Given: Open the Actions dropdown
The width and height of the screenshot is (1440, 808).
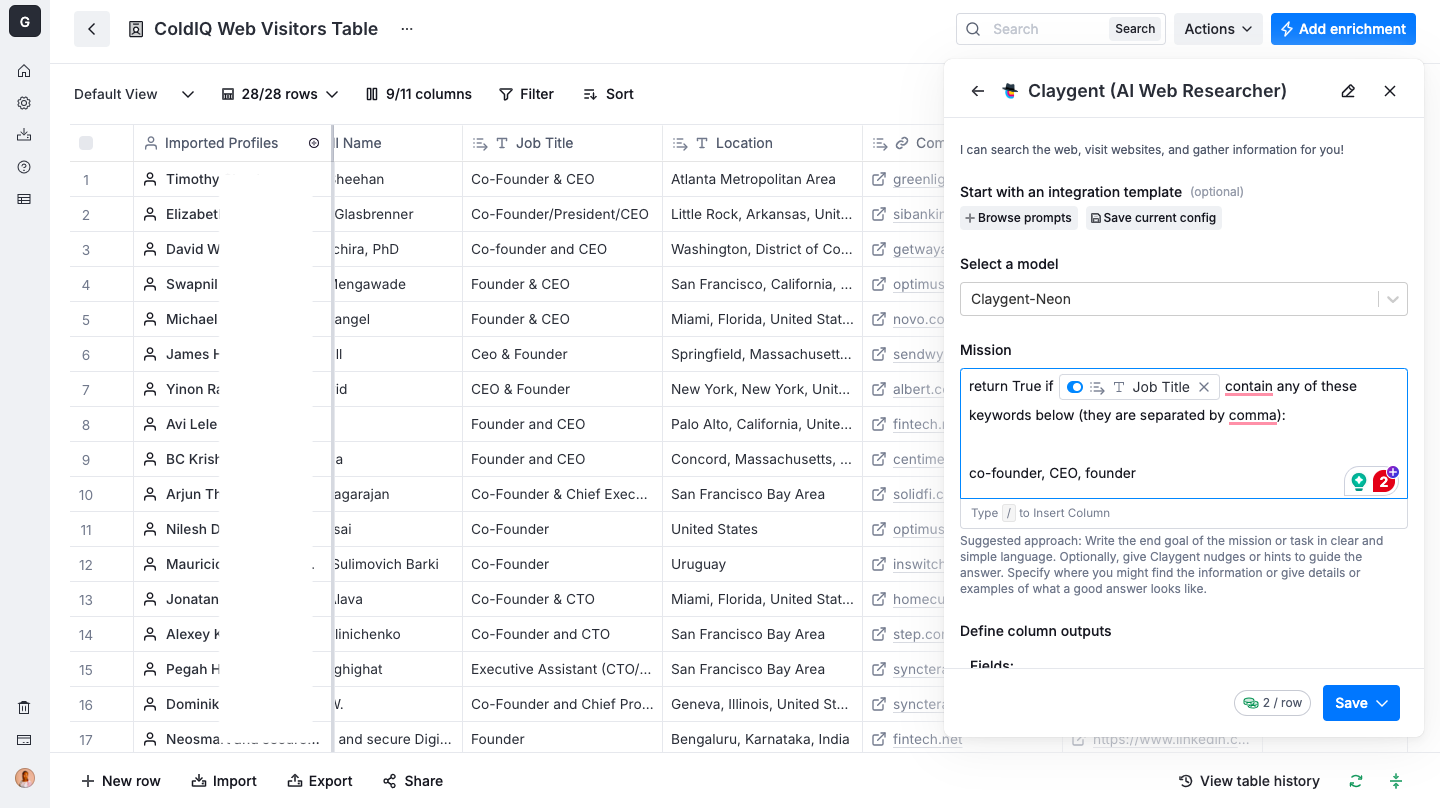Looking at the screenshot, I should pyautogui.click(x=1218, y=29).
